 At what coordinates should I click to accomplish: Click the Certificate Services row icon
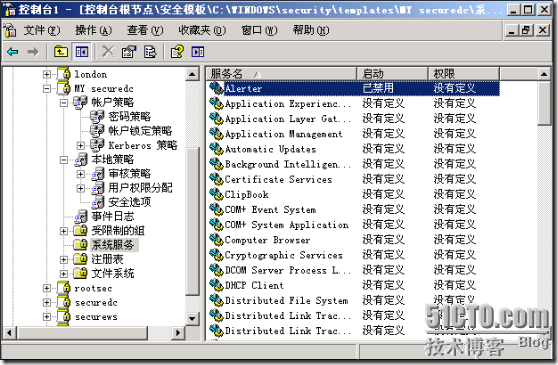pos(216,179)
